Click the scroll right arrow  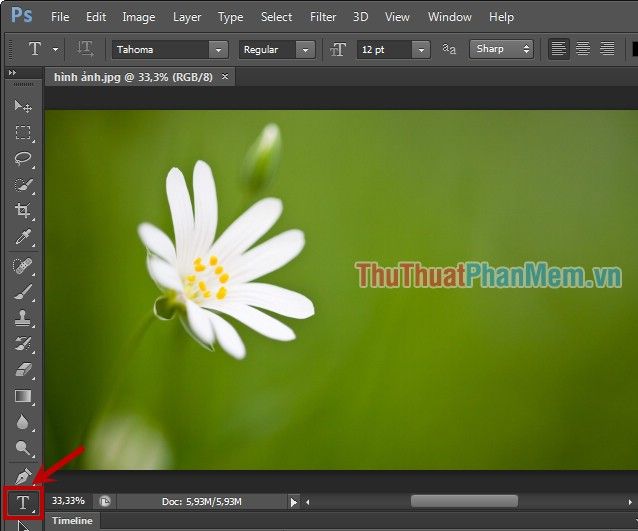click(x=630, y=502)
